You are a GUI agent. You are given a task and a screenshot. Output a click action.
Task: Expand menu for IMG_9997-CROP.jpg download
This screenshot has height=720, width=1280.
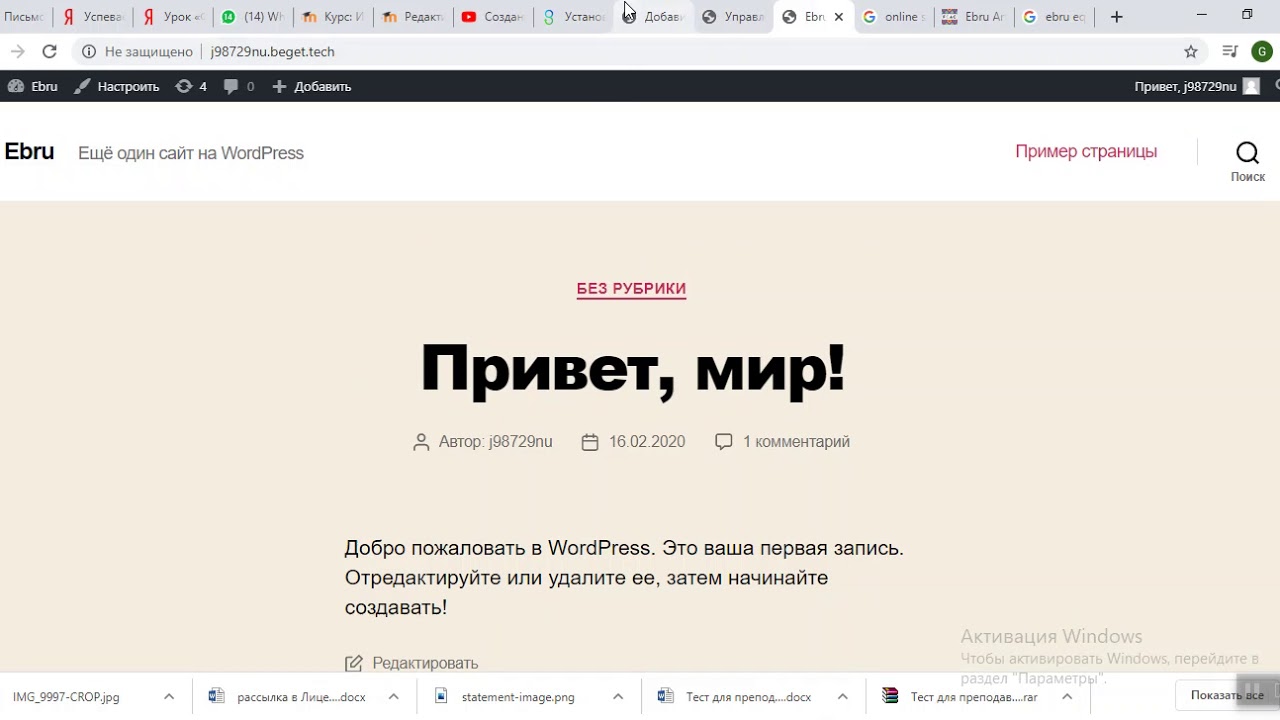pyautogui.click(x=169, y=697)
